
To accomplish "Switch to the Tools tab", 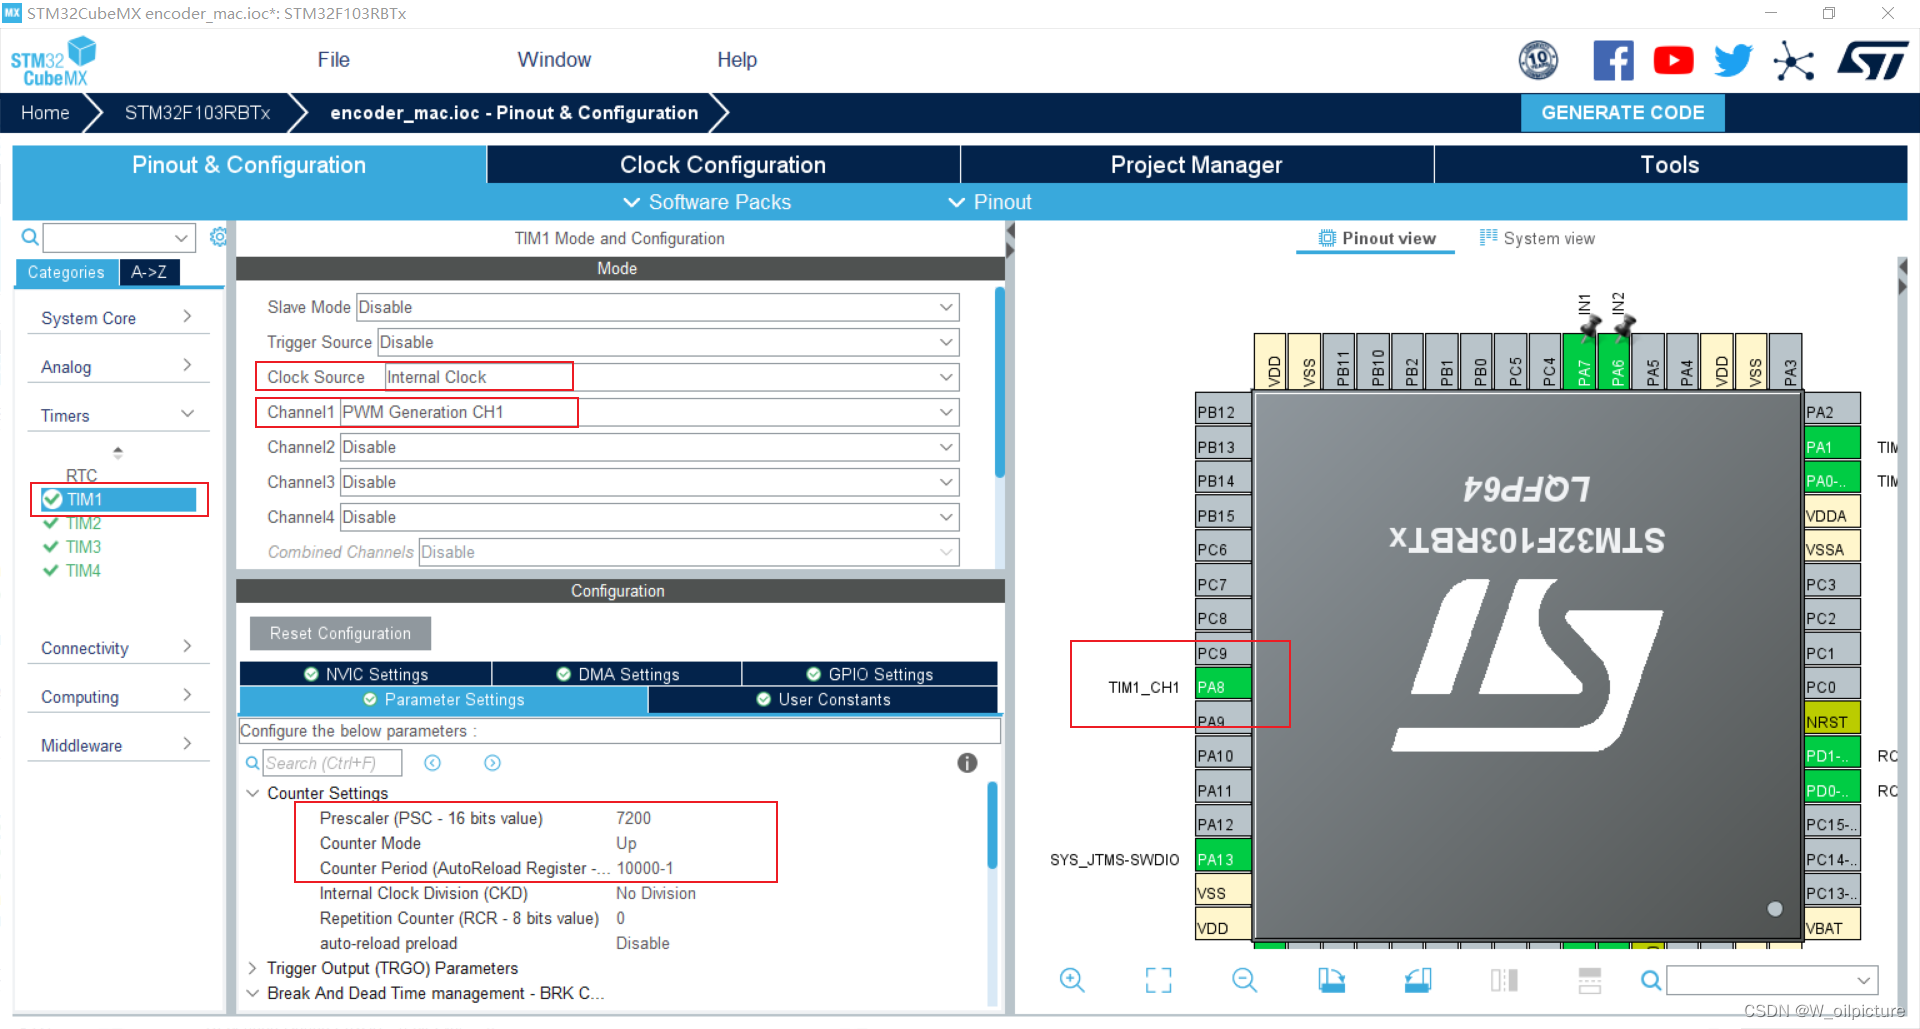I will (1670, 165).
